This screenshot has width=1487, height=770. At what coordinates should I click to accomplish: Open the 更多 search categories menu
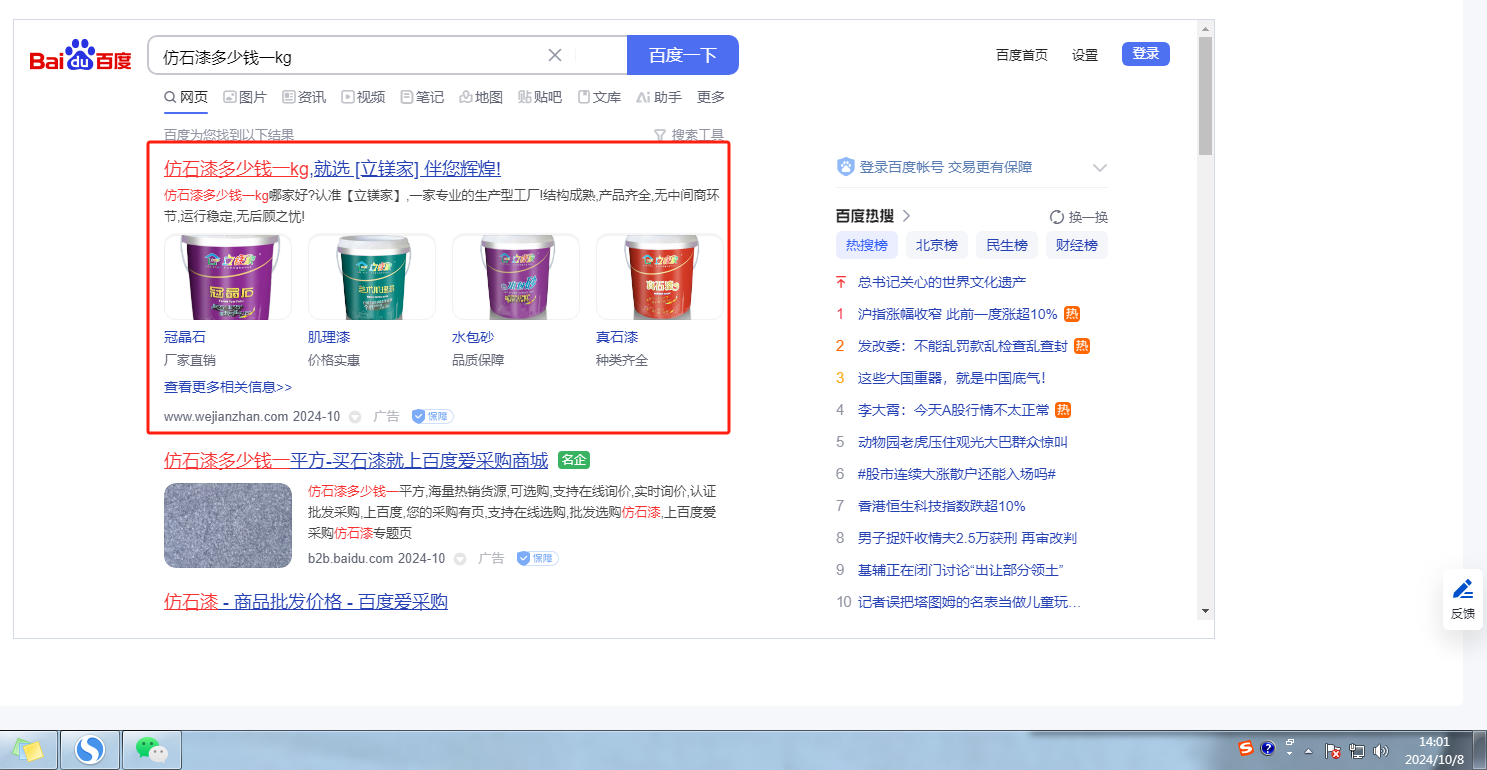711,97
